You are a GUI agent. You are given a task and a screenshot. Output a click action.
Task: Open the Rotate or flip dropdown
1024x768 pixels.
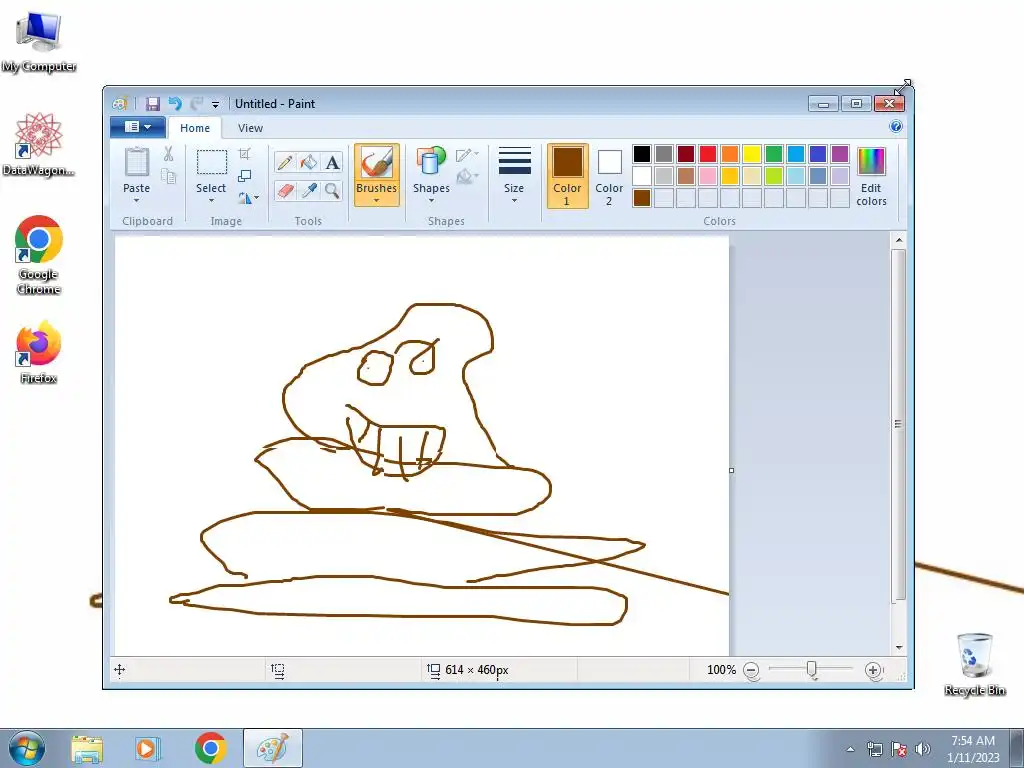click(x=248, y=197)
